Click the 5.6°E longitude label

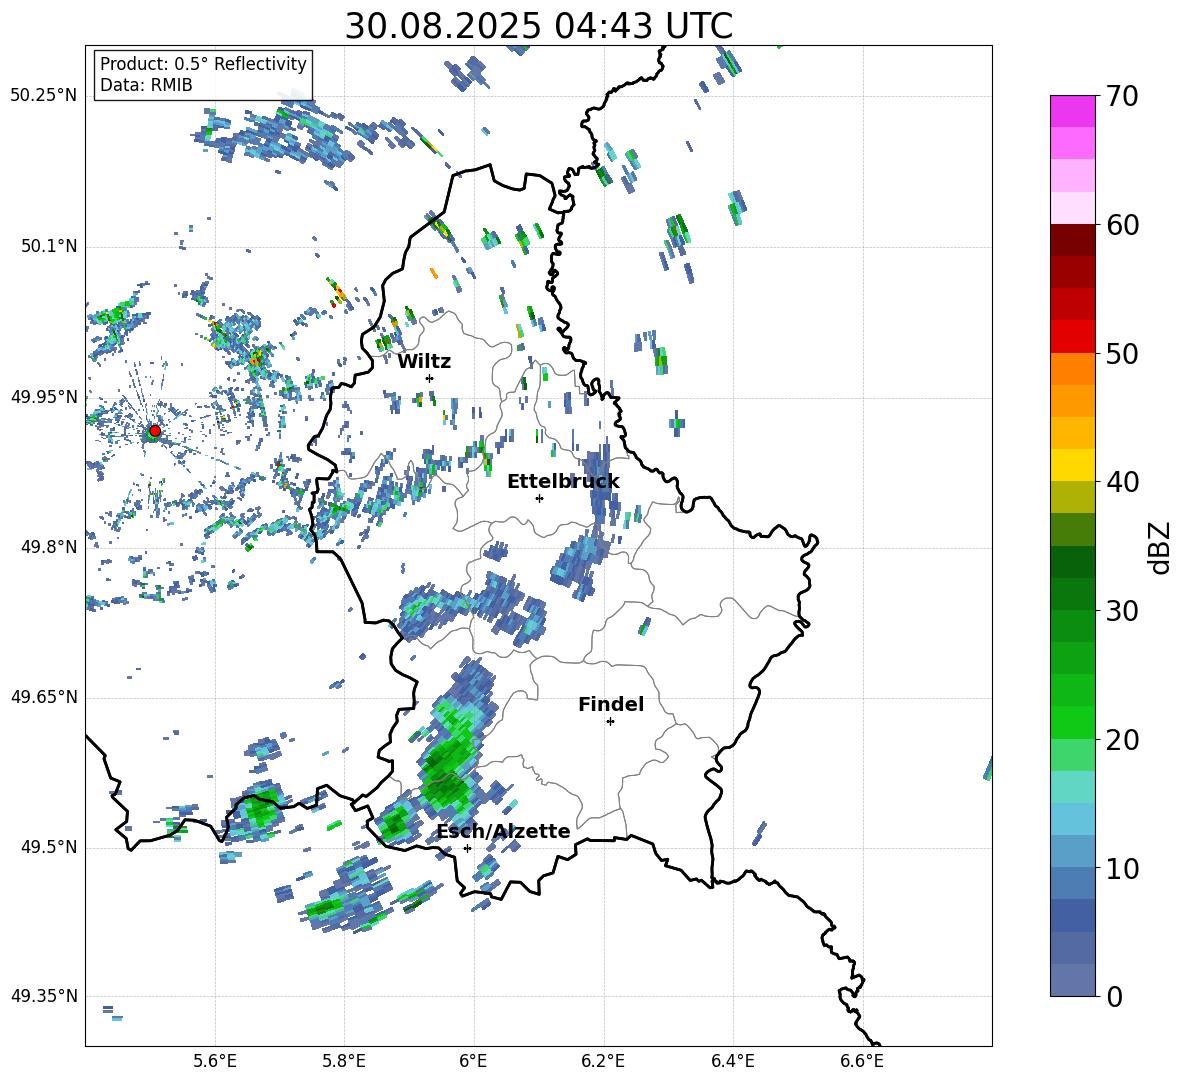[x=215, y=1061]
